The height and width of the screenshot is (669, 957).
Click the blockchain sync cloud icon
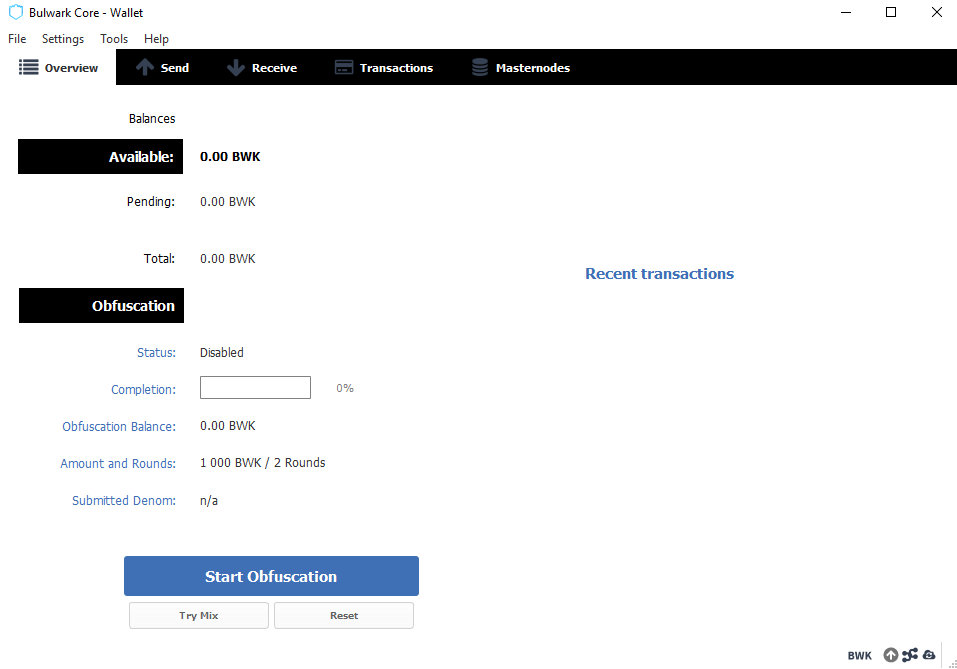[927, 654]
